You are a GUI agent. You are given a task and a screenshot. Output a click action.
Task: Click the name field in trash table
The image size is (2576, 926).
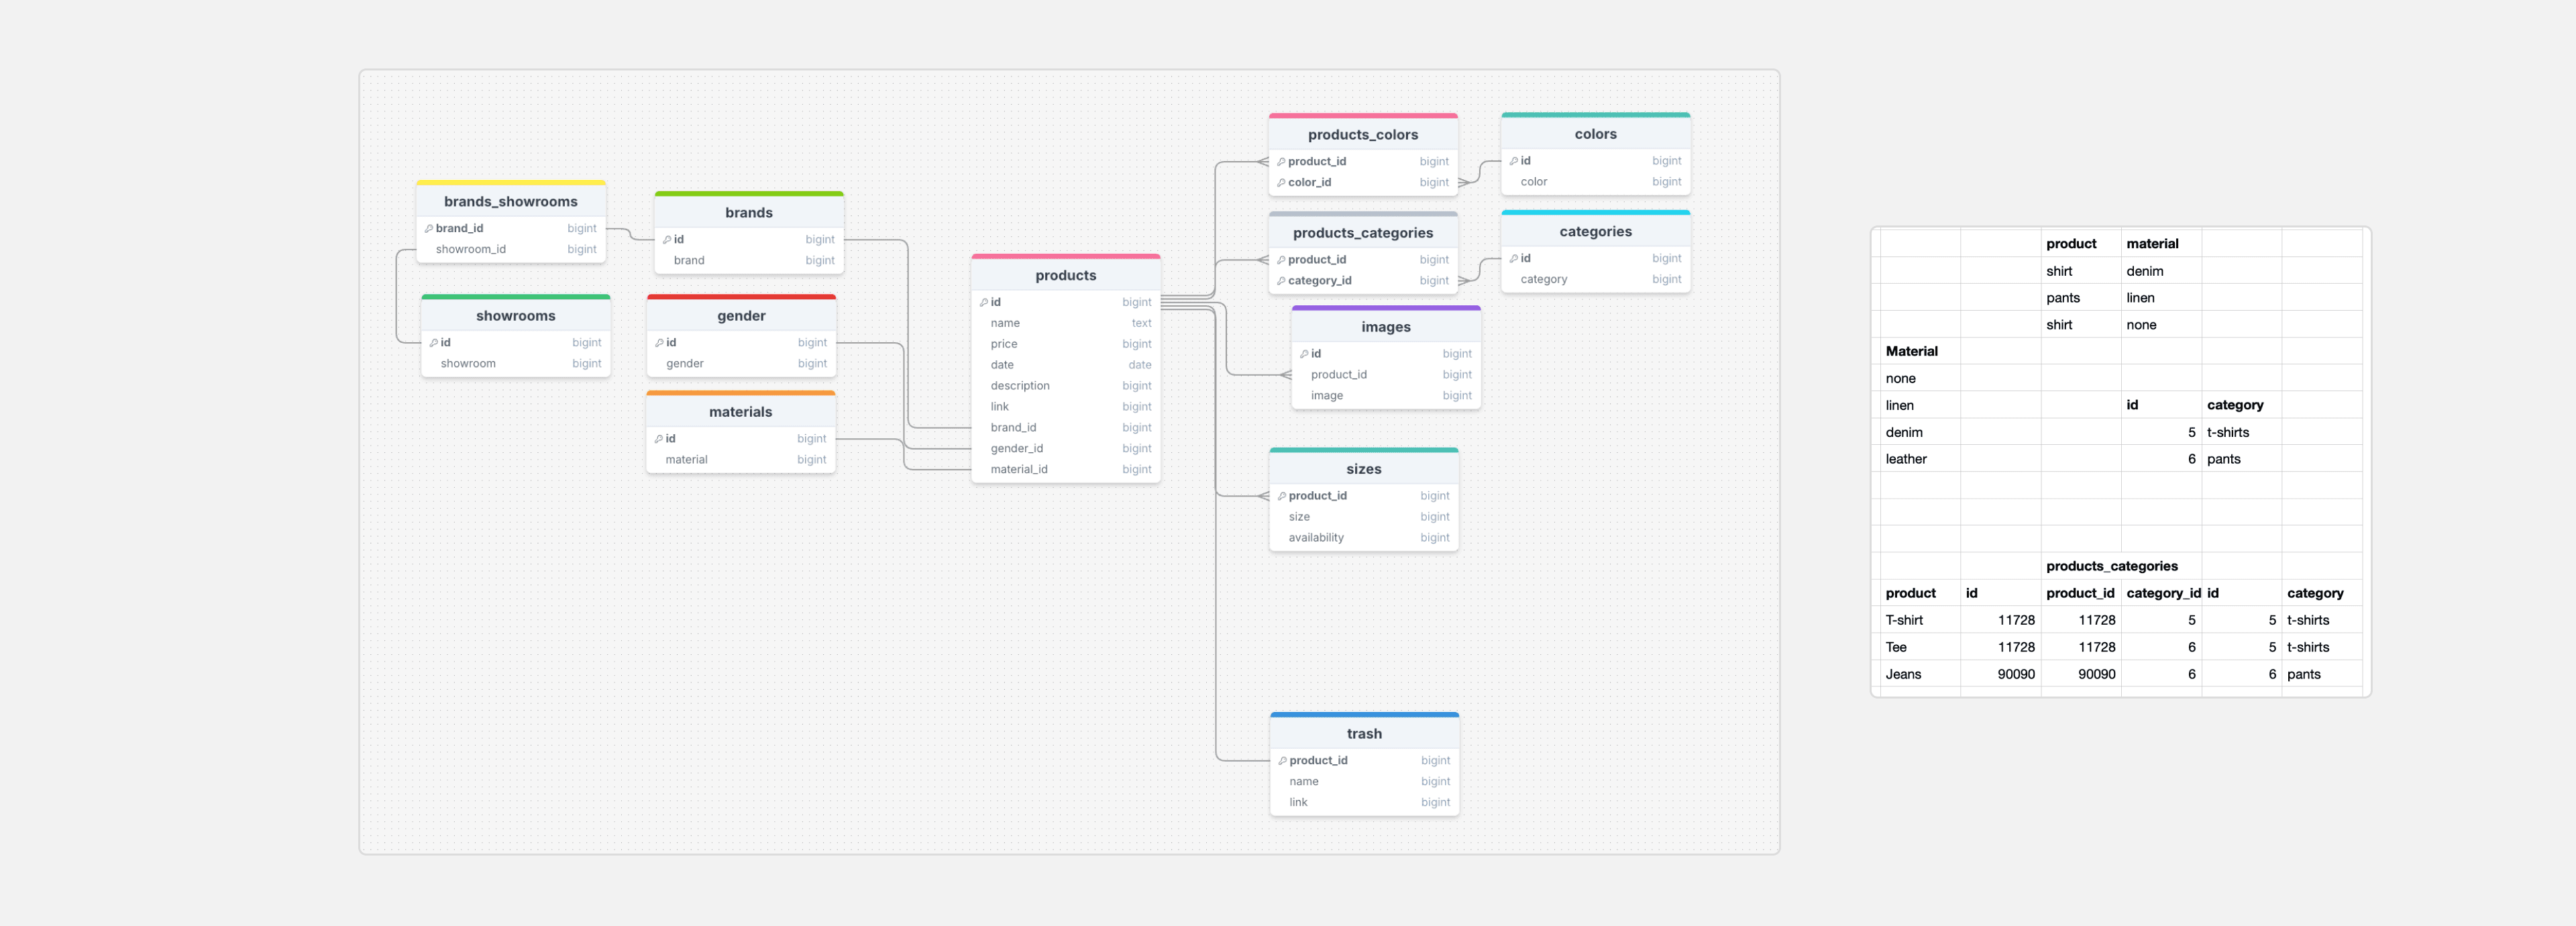tap(1365, 782)
